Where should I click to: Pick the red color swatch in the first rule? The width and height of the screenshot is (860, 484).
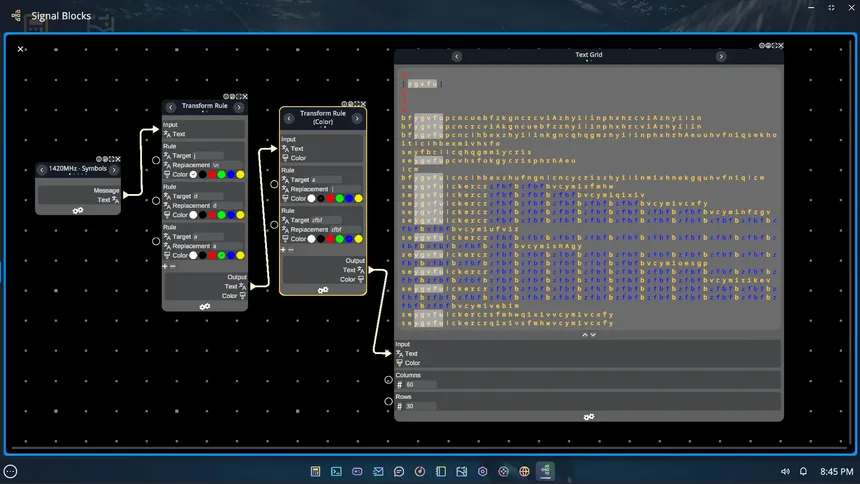point(213,173)
